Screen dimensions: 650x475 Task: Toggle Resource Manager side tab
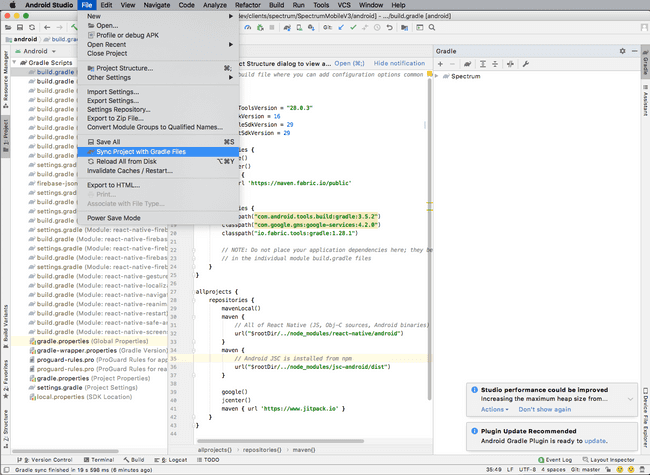[x=5, y=80]
